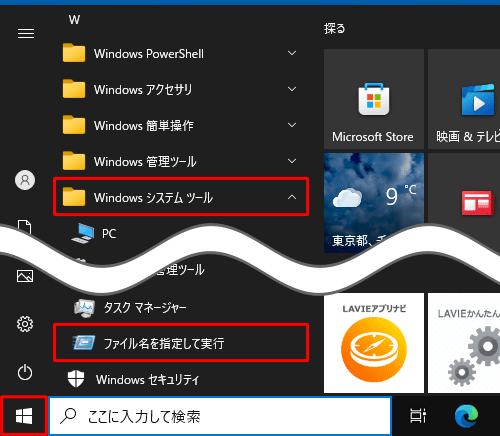
Task: Launch ファイル名を指定して実行
Action: coord(181,343)
